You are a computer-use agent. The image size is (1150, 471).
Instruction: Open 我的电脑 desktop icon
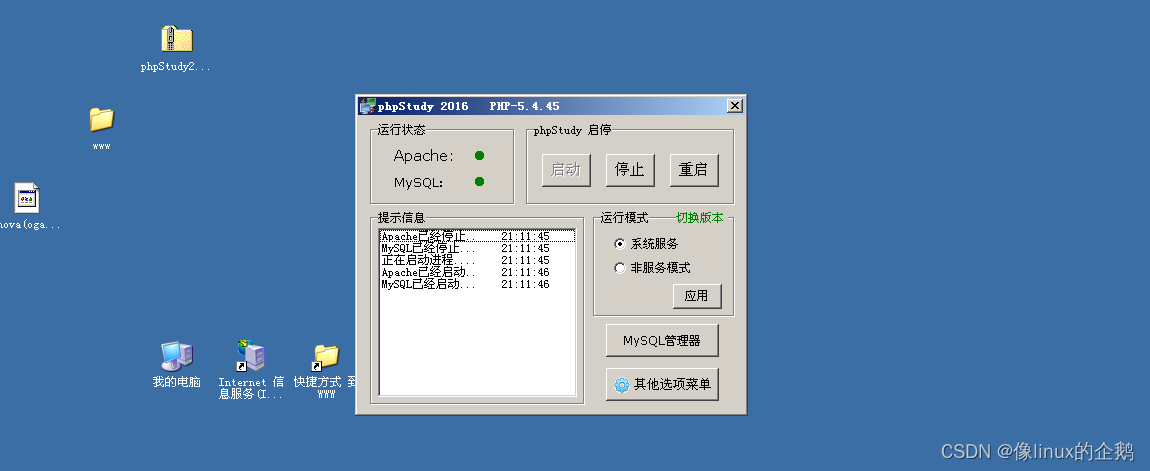[177, 356]
